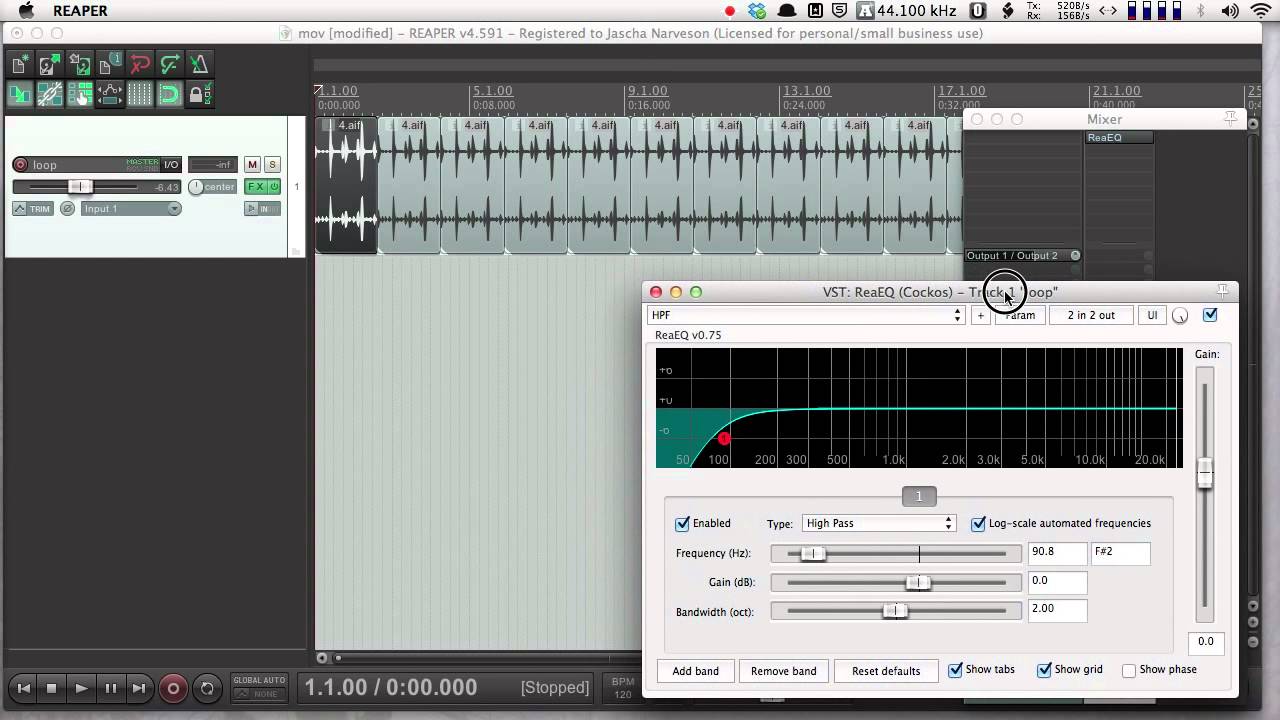Select band tab 1 in ReaEQ

point(919,496)
